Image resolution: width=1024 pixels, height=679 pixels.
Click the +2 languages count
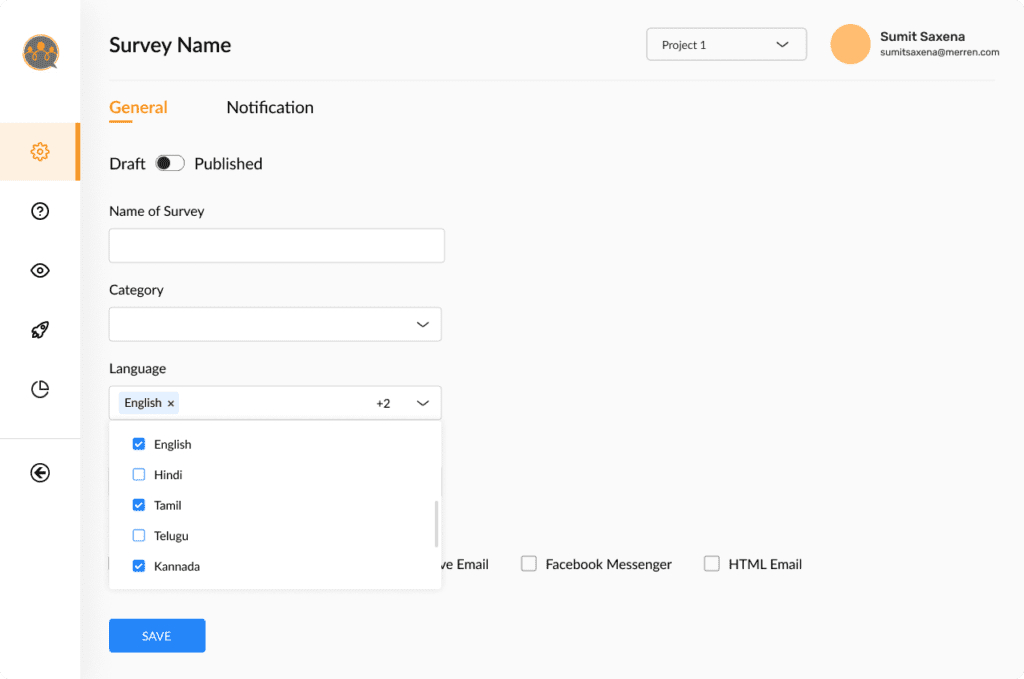pyautogui.click(x=383, y=403)
